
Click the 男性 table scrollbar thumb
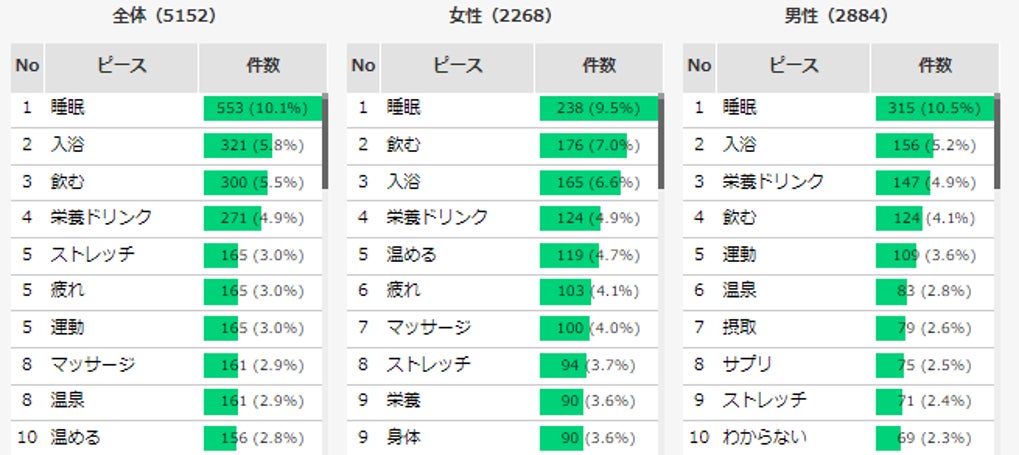click(x=997, y=140)
